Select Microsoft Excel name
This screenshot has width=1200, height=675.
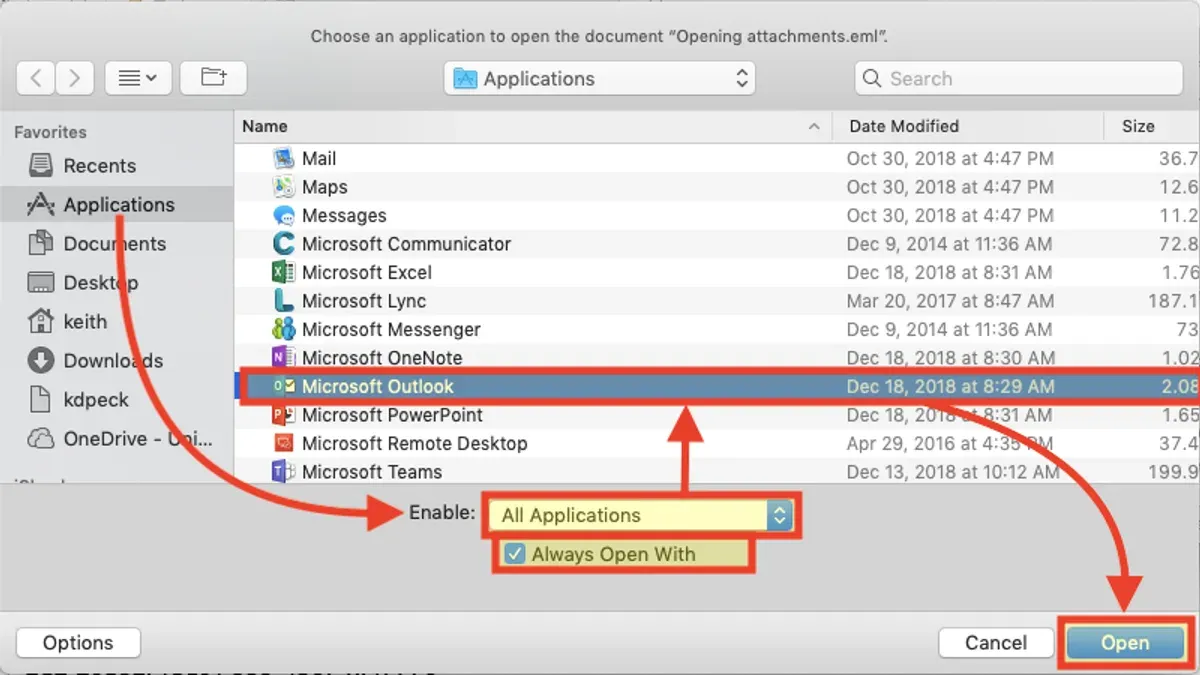(367, 272)
